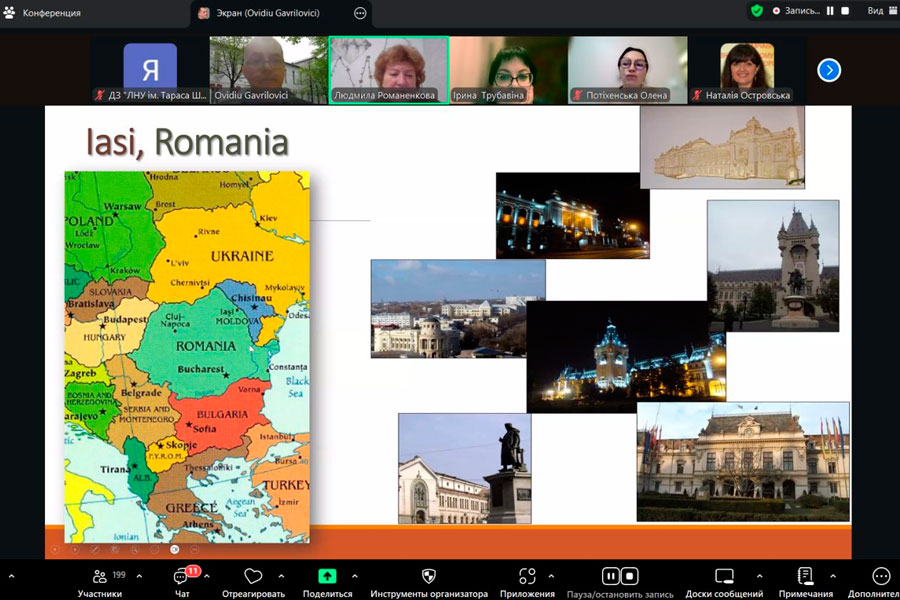Pause the recording in the bottom toolbar

609,576
